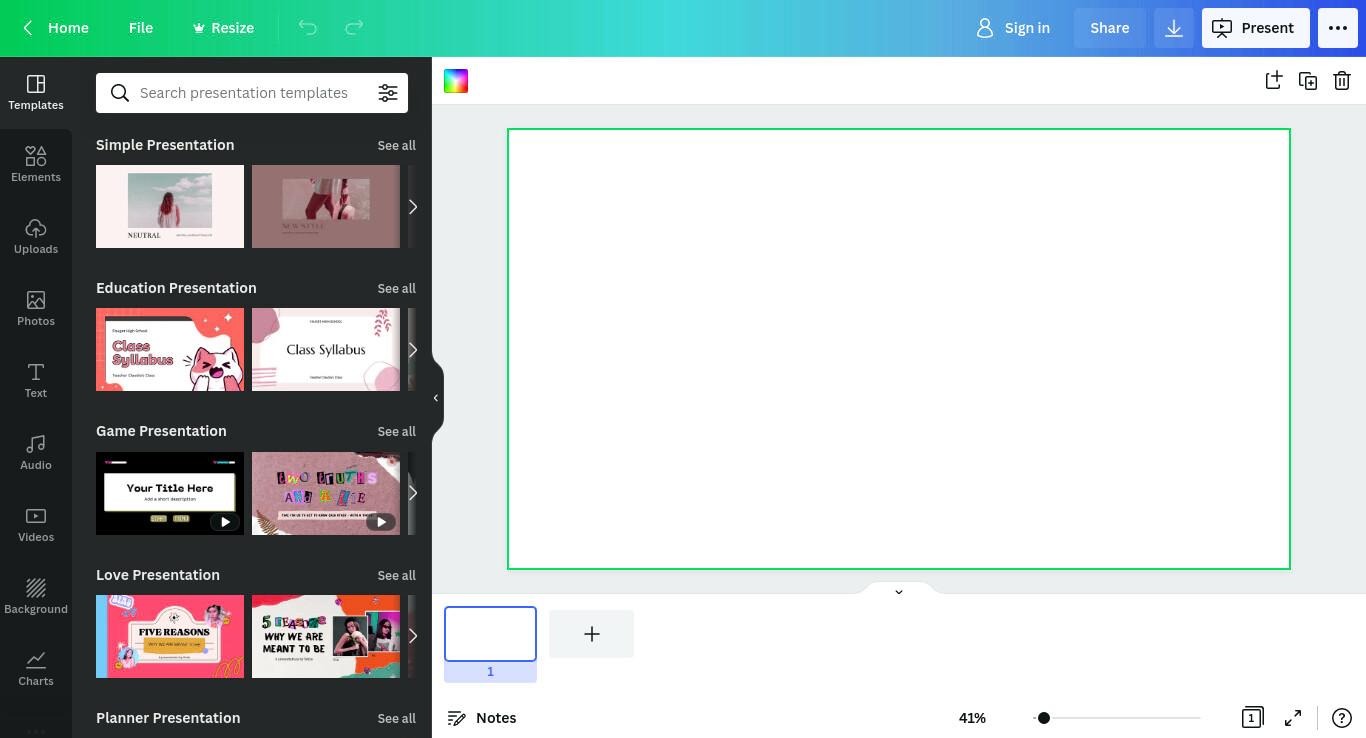The height and width of the screenshot is (738, 1366).
Task: Enter fullscreen mode
Action: tap(1293, 718)
